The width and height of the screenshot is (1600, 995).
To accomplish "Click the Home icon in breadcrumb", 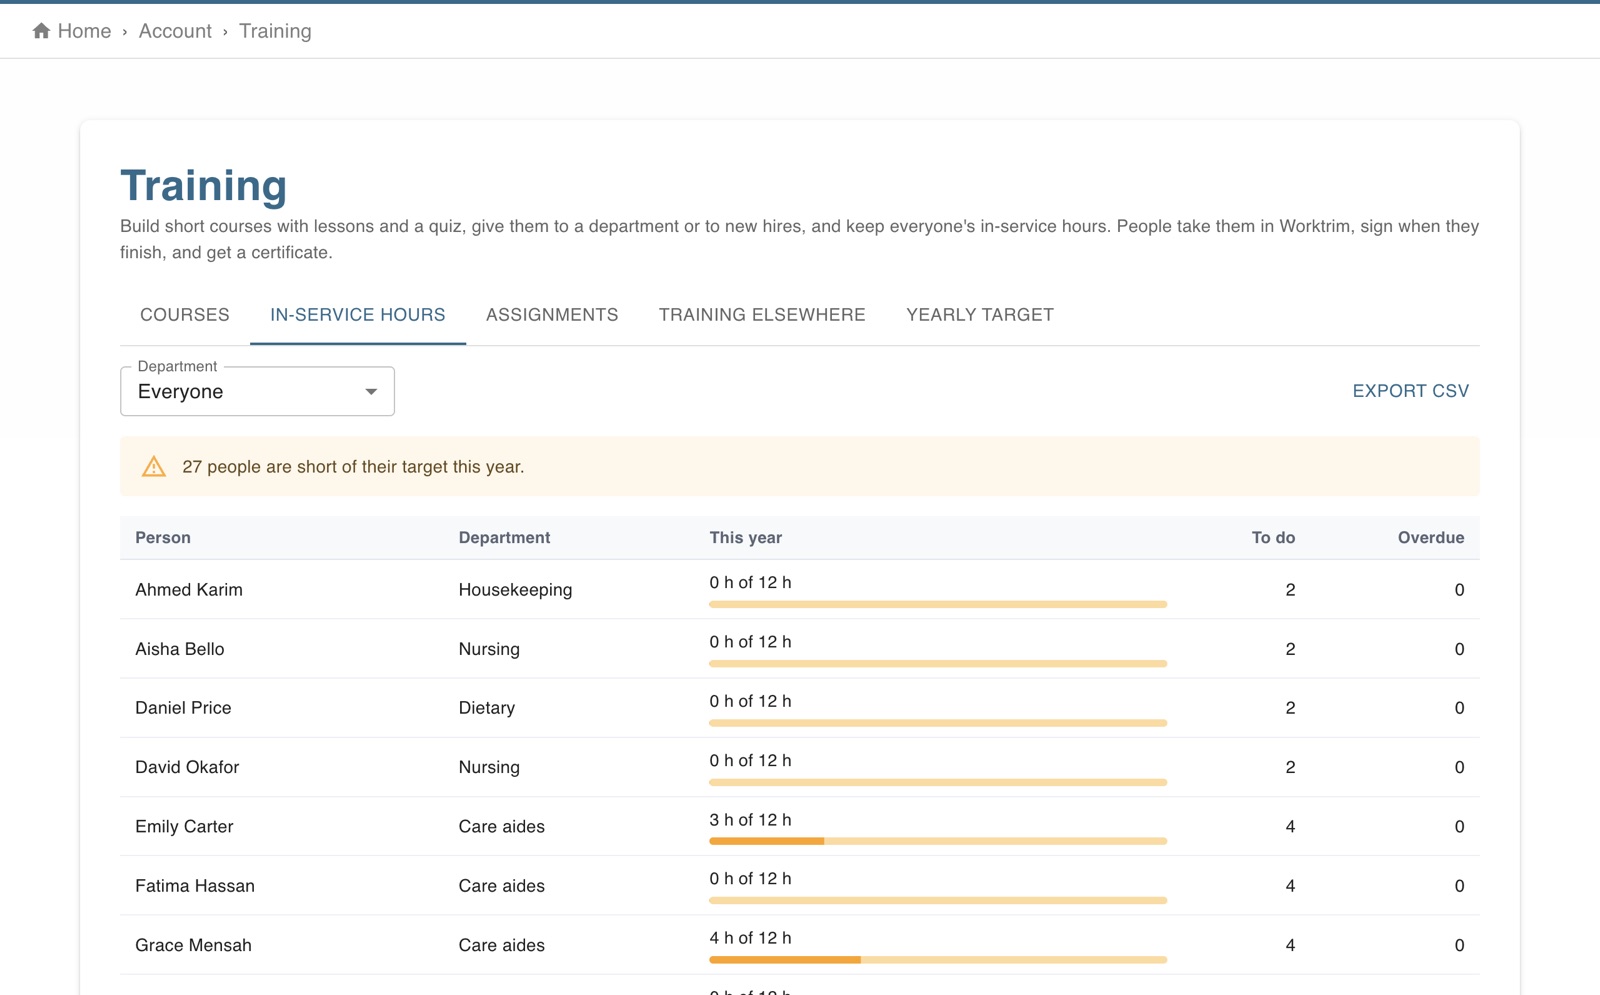I will click(41, 31).
